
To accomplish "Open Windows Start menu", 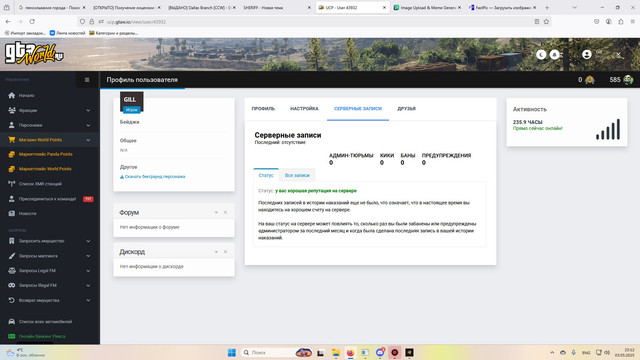I will point(231,353).
